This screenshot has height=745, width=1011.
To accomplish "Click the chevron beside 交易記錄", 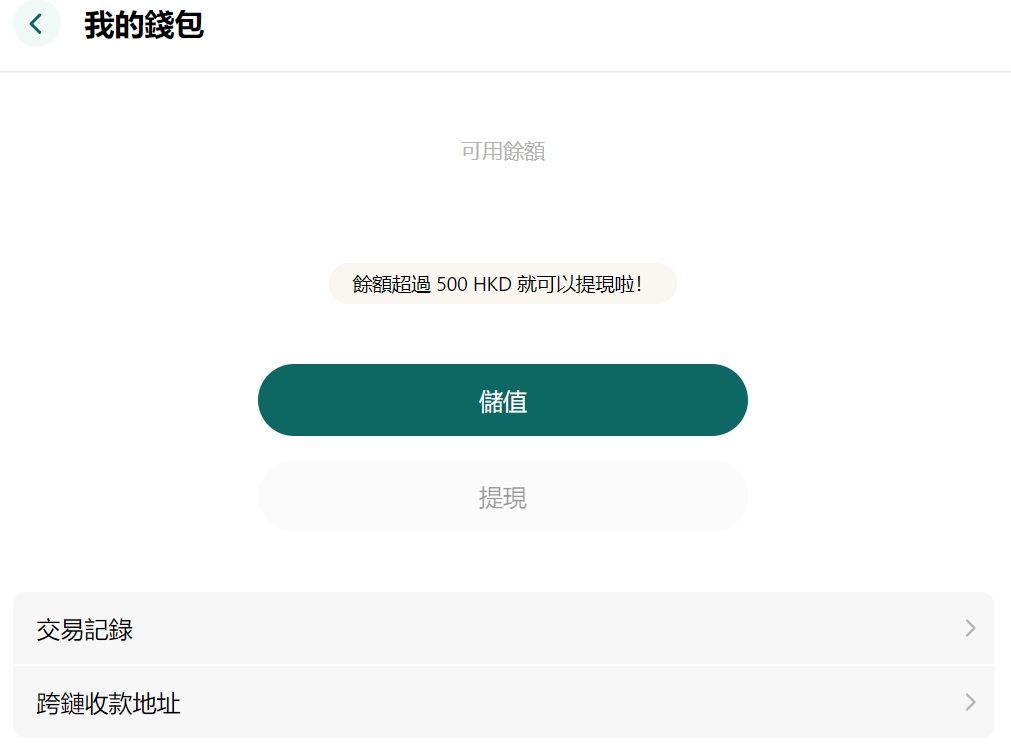I will click(970, 628).
